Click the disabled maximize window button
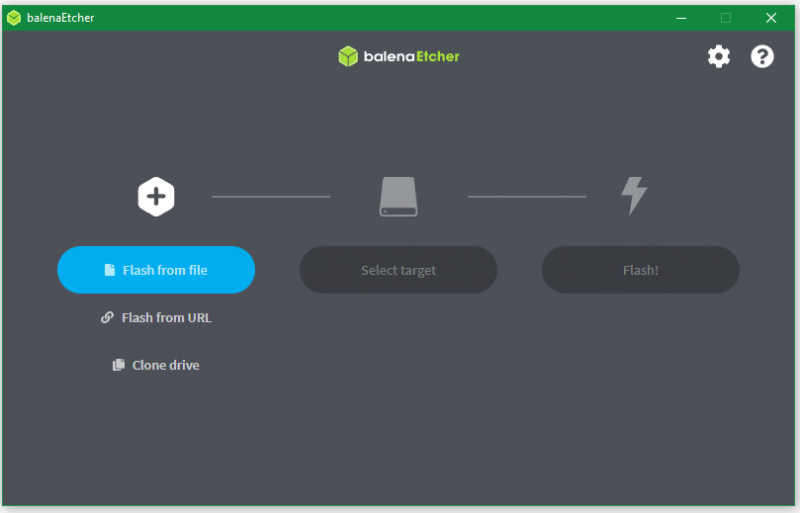 (726, 18)
